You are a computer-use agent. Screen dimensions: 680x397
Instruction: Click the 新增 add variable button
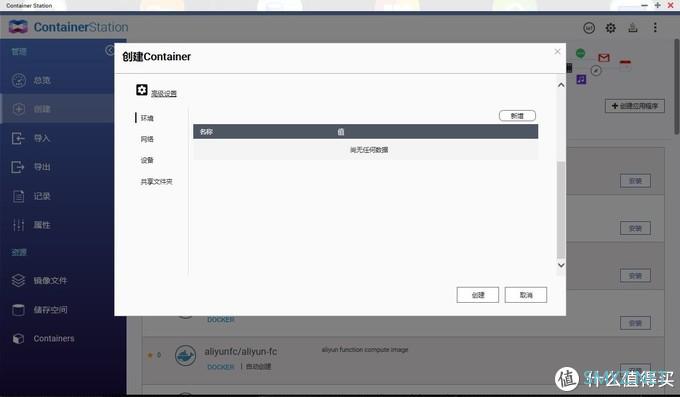tap(517, 116)
